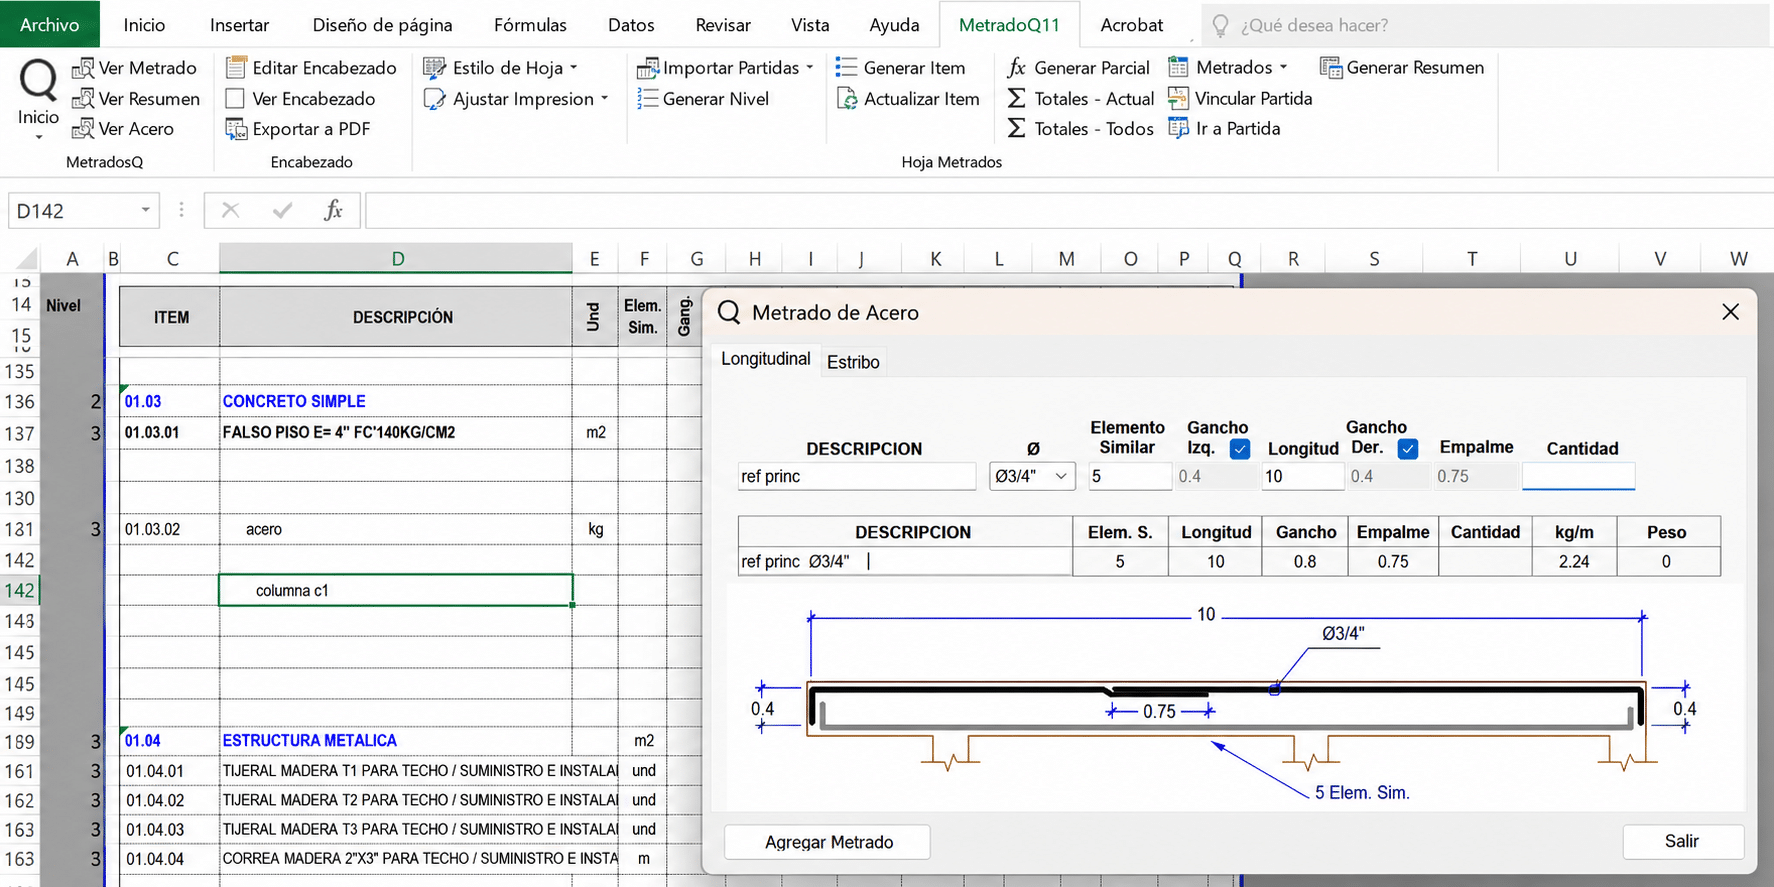Toggle the Ver Encabezado checkbox
Image resolution: width=1774 pixels, height=887 pixels.
[x=235, y=99]
